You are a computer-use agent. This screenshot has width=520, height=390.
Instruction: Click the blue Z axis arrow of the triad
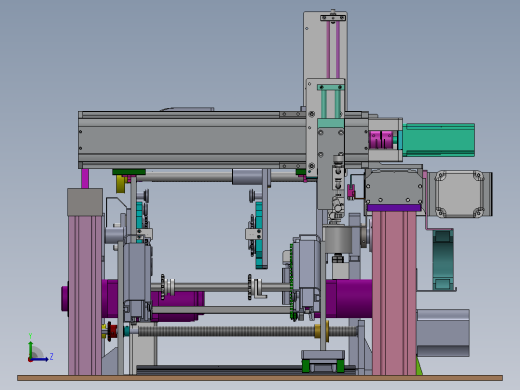coord(40,359)
